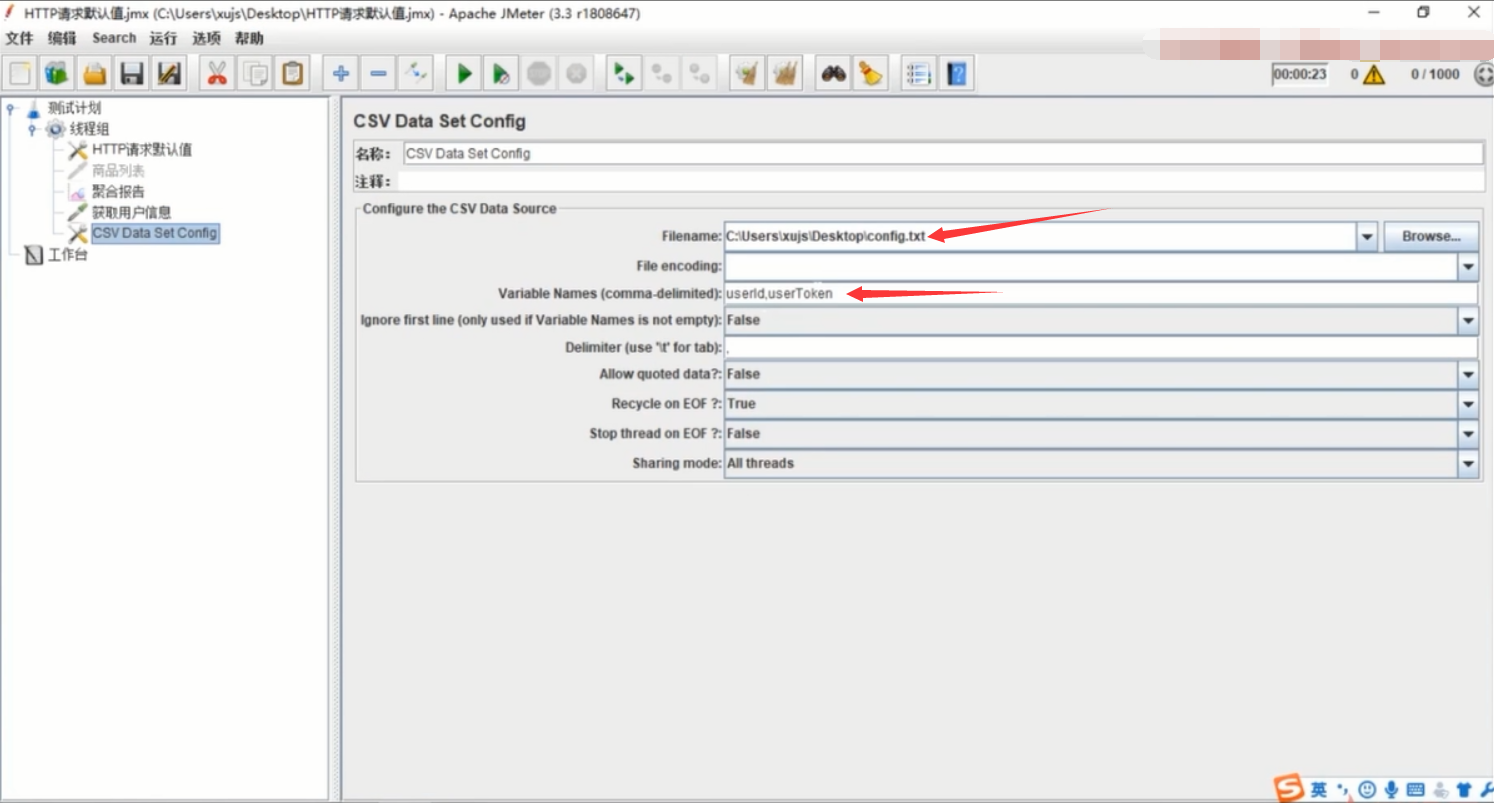Click the remote start all icon
Image resolution: width=1494 pixels, height=803 pixels.
pos(624,73)
